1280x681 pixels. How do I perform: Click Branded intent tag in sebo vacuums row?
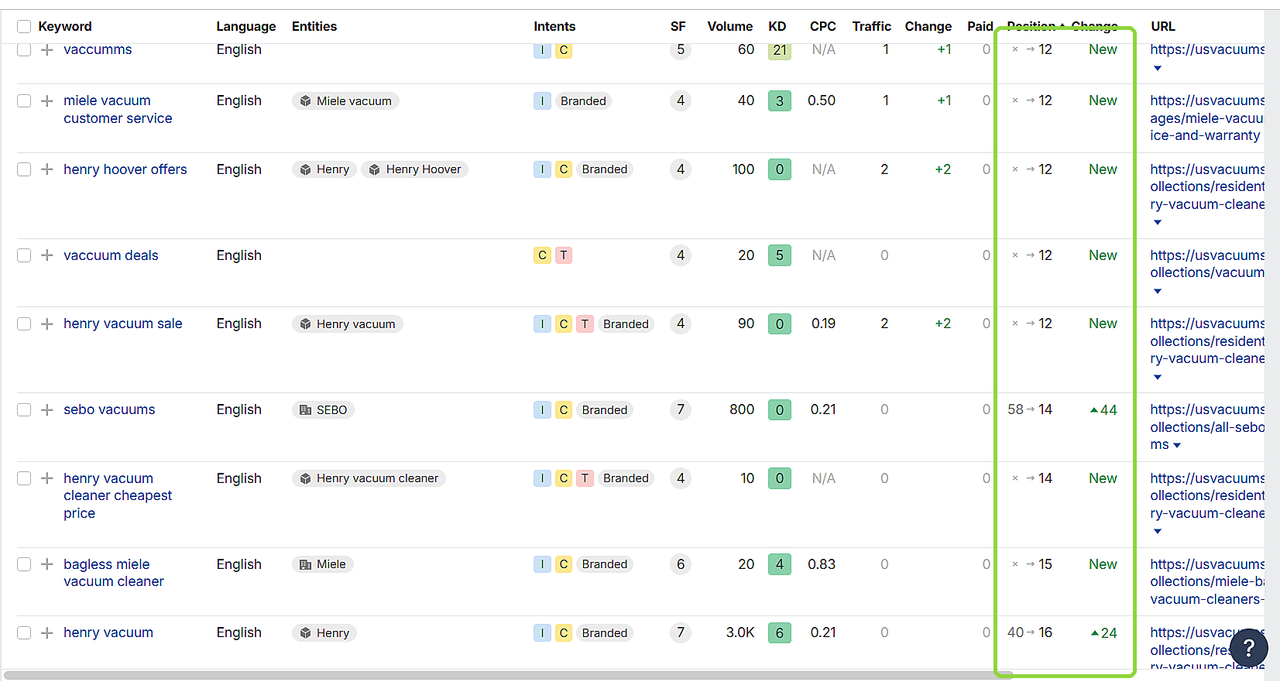(605, 410)
